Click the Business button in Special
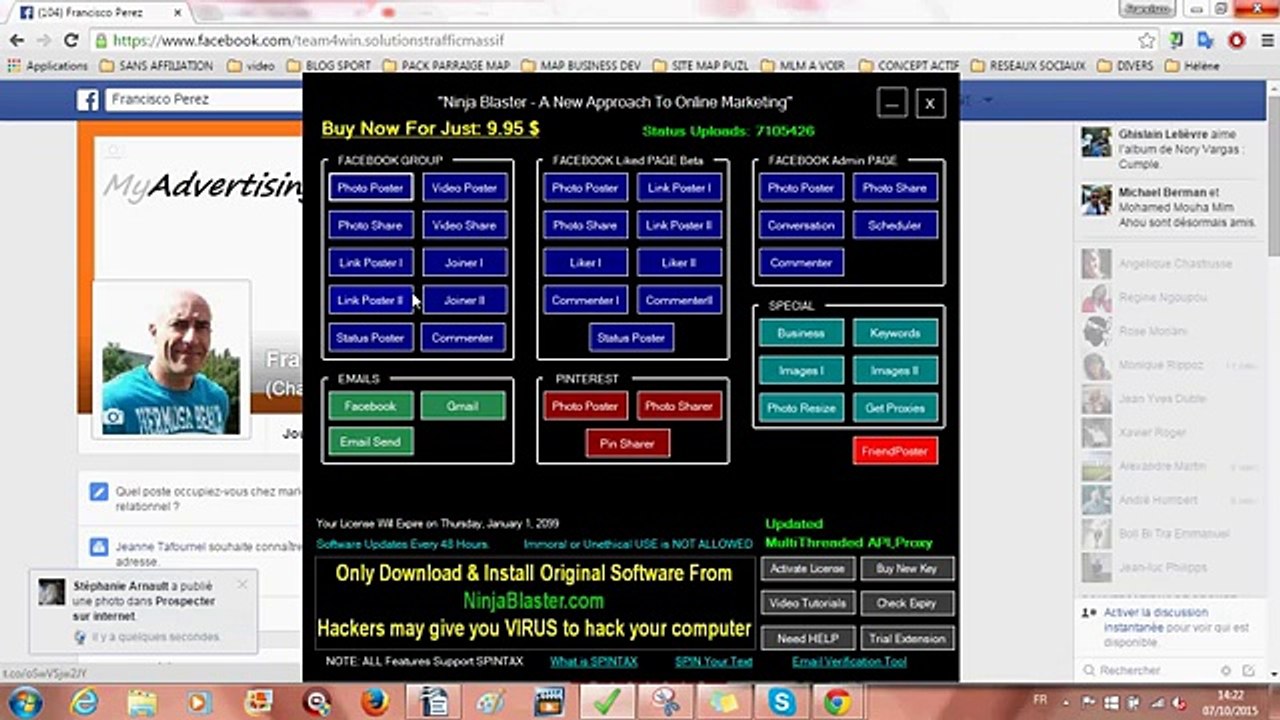1280x720 pixels. pyautogui.click(x=801, y=333)
